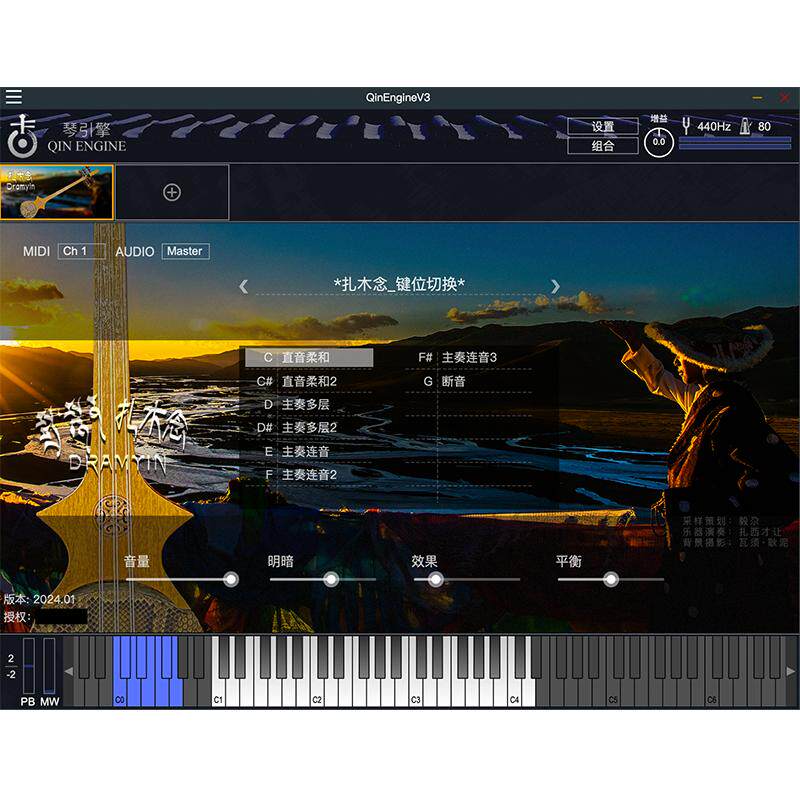Shift keyboard octave right with arrow
This screenshot has width=800, height=800.
click(791, 671)
